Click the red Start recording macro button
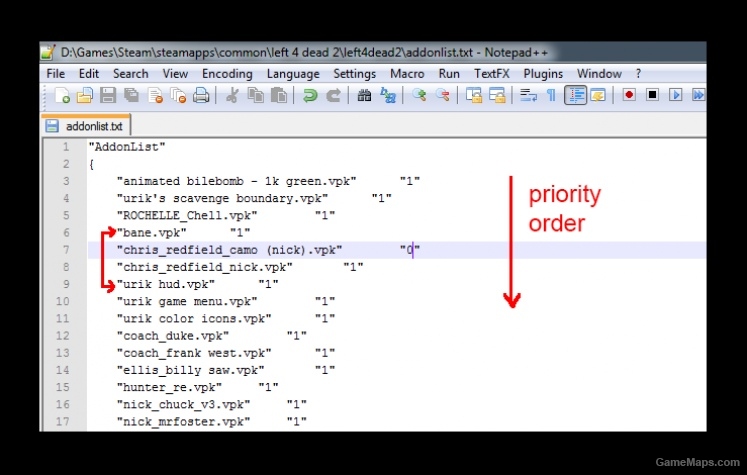Screen dimensions: 747x475 click(x=629, y=95)
